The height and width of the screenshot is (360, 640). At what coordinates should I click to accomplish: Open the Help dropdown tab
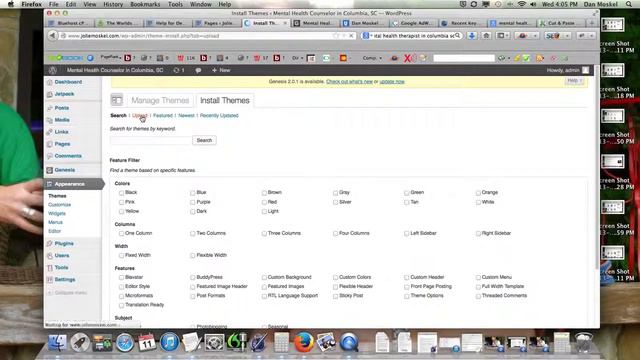(574, 81)
